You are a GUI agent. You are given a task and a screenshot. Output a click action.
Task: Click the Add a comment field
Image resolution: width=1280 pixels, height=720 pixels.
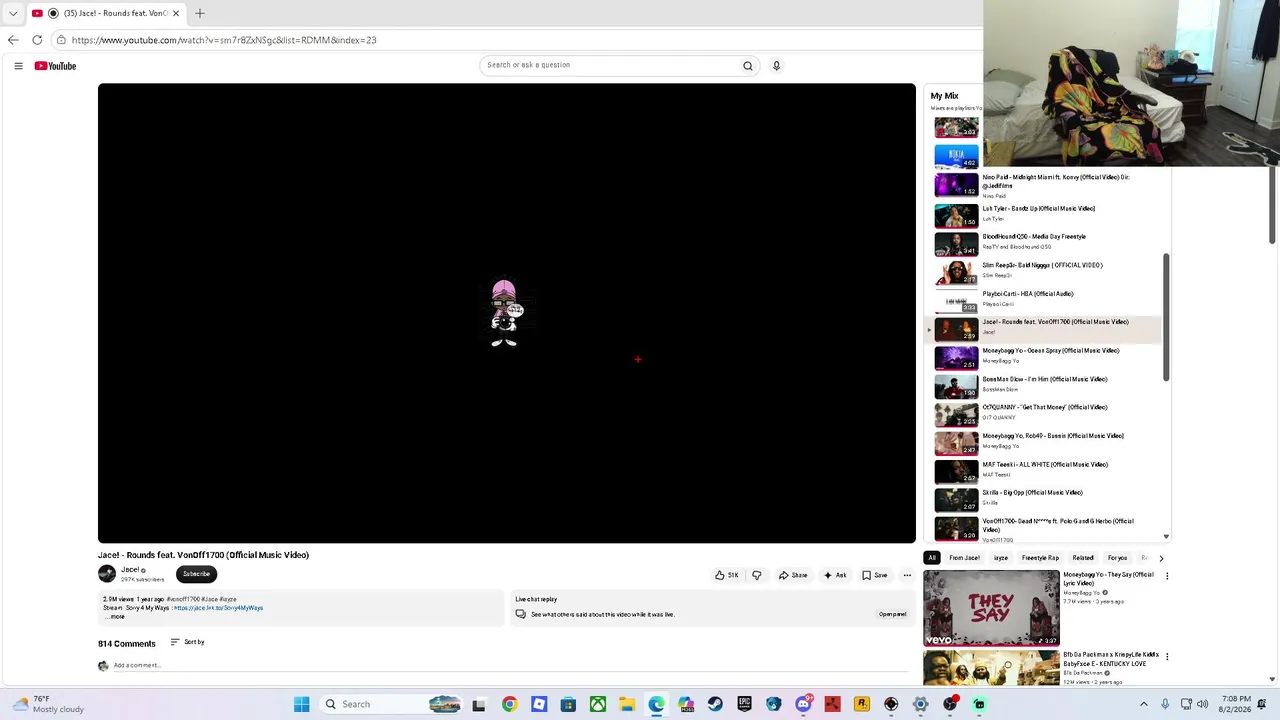click(x=510, y=666)
